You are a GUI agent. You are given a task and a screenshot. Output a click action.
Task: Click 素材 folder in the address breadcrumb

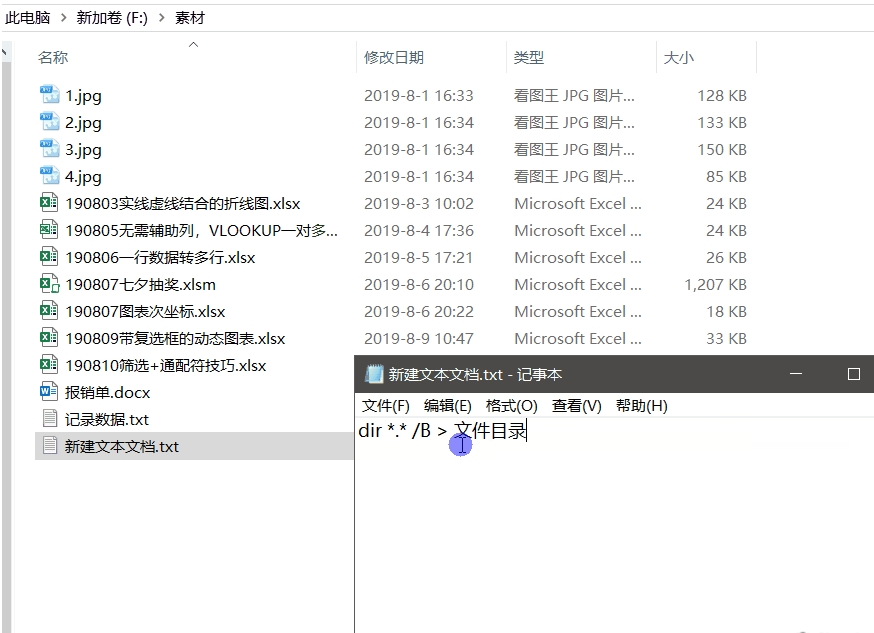190,18
